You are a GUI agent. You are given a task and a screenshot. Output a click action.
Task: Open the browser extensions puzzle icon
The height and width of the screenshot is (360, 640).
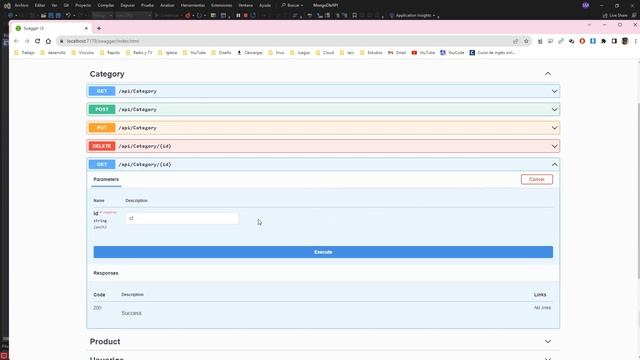(604, 41)
